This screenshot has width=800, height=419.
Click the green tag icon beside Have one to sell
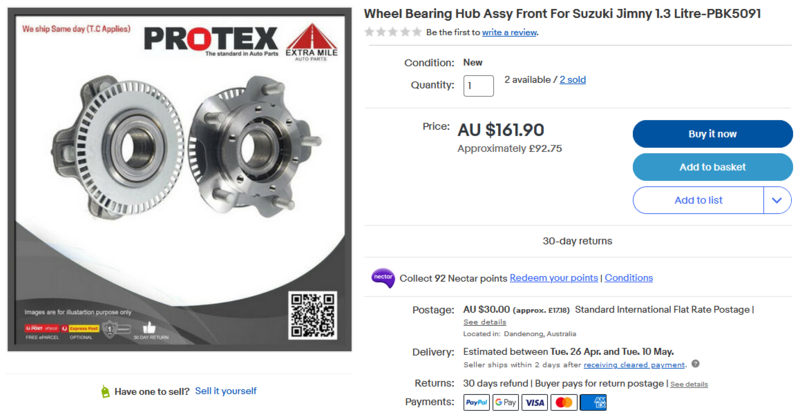(105, 391)
